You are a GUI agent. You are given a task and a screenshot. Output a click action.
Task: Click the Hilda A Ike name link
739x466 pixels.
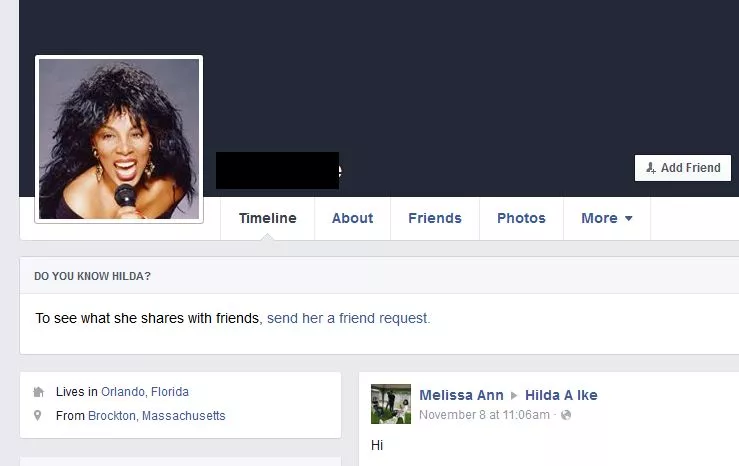coord(561,395)
